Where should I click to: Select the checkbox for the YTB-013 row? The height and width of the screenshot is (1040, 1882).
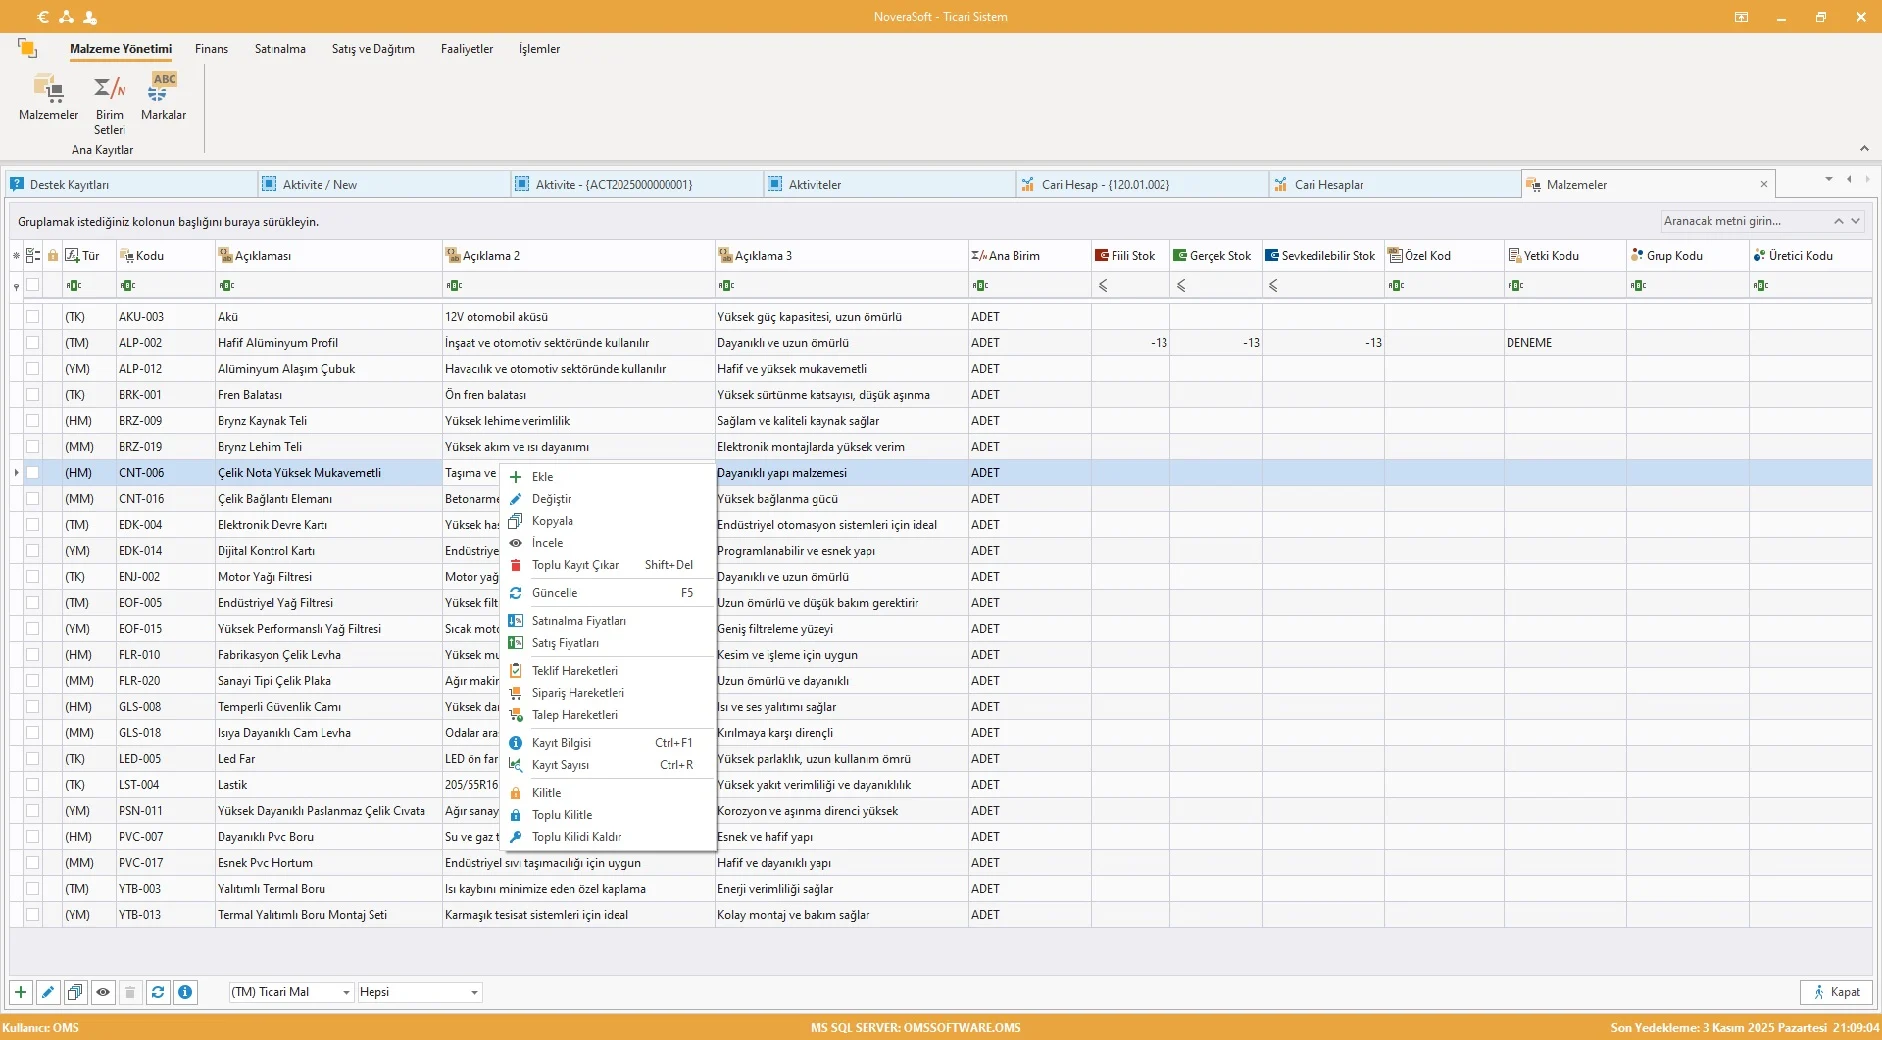33,915
